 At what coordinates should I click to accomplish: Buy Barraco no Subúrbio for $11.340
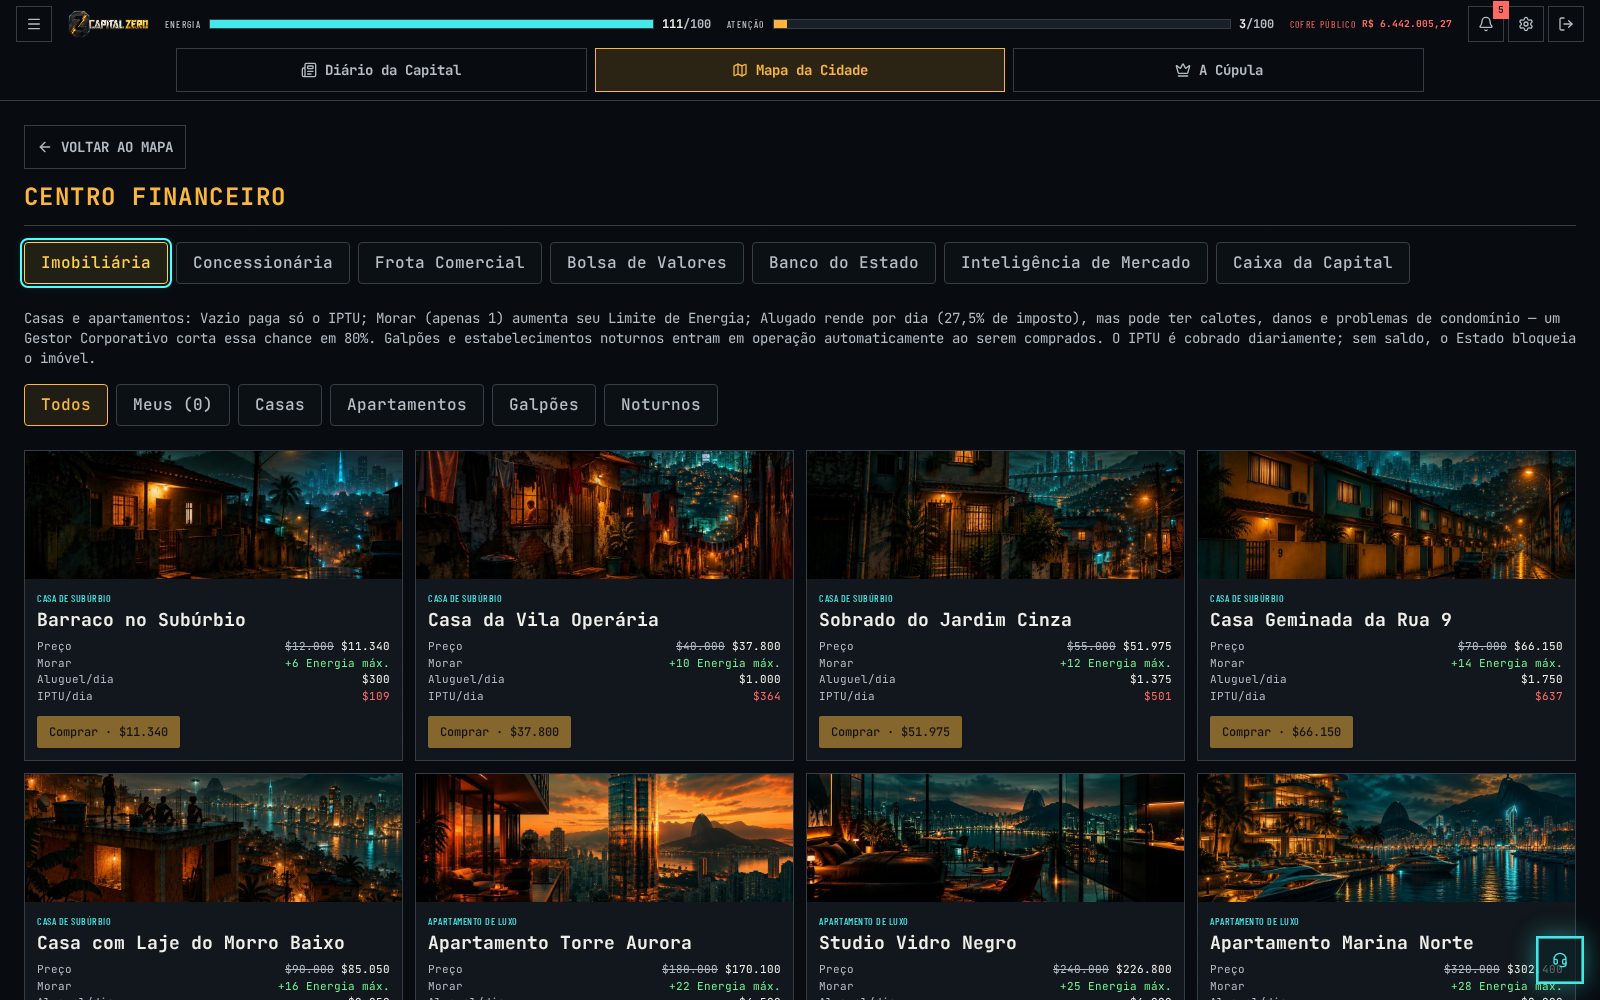pos(109,732)
